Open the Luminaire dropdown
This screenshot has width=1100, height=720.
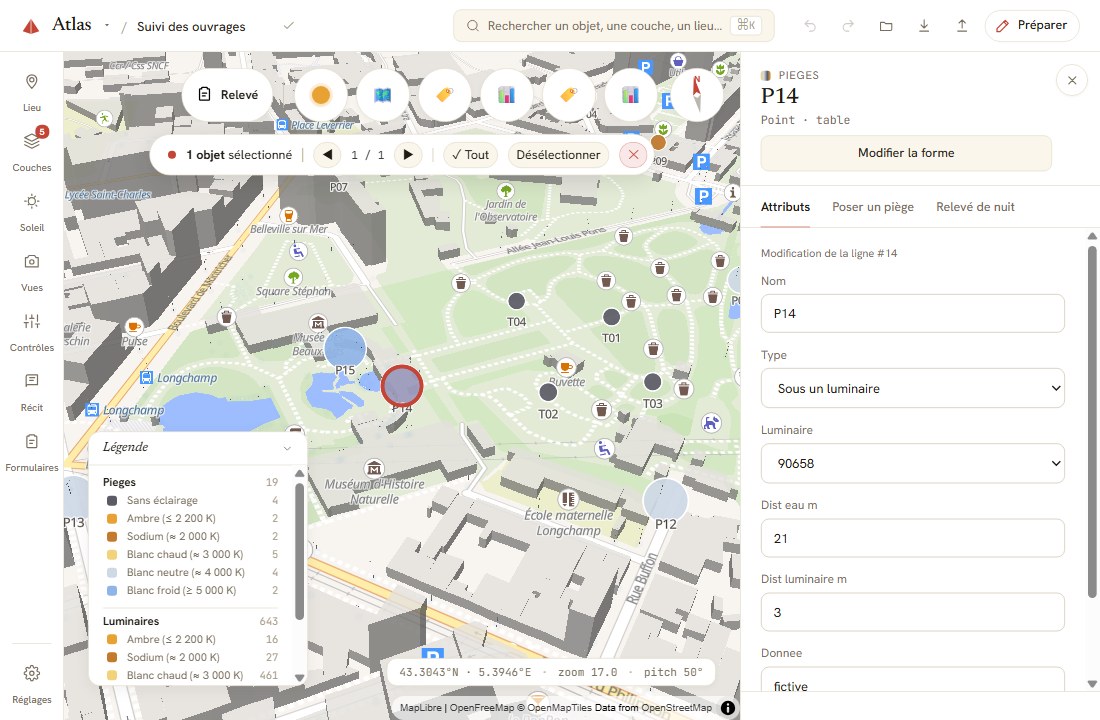[x=913, y=463]
